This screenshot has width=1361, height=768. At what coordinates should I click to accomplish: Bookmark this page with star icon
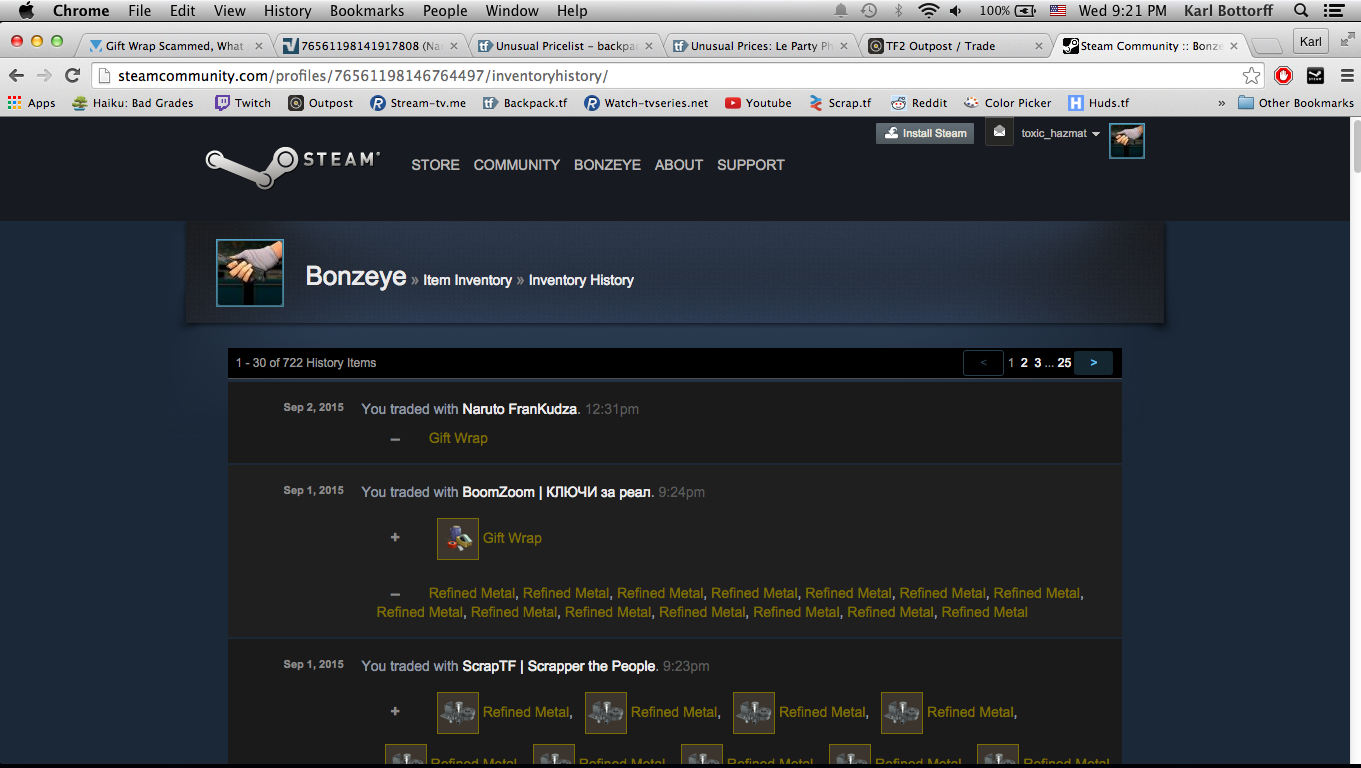[1251, 76]
